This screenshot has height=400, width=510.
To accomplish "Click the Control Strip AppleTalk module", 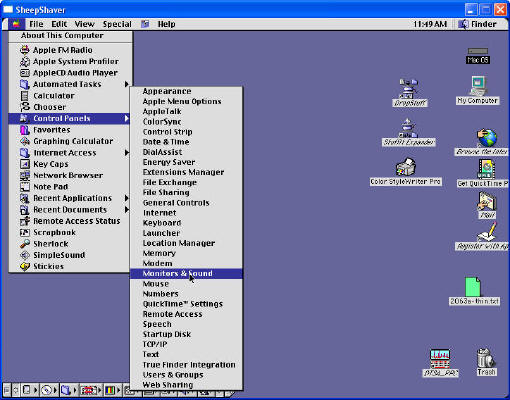I will 30,390.
